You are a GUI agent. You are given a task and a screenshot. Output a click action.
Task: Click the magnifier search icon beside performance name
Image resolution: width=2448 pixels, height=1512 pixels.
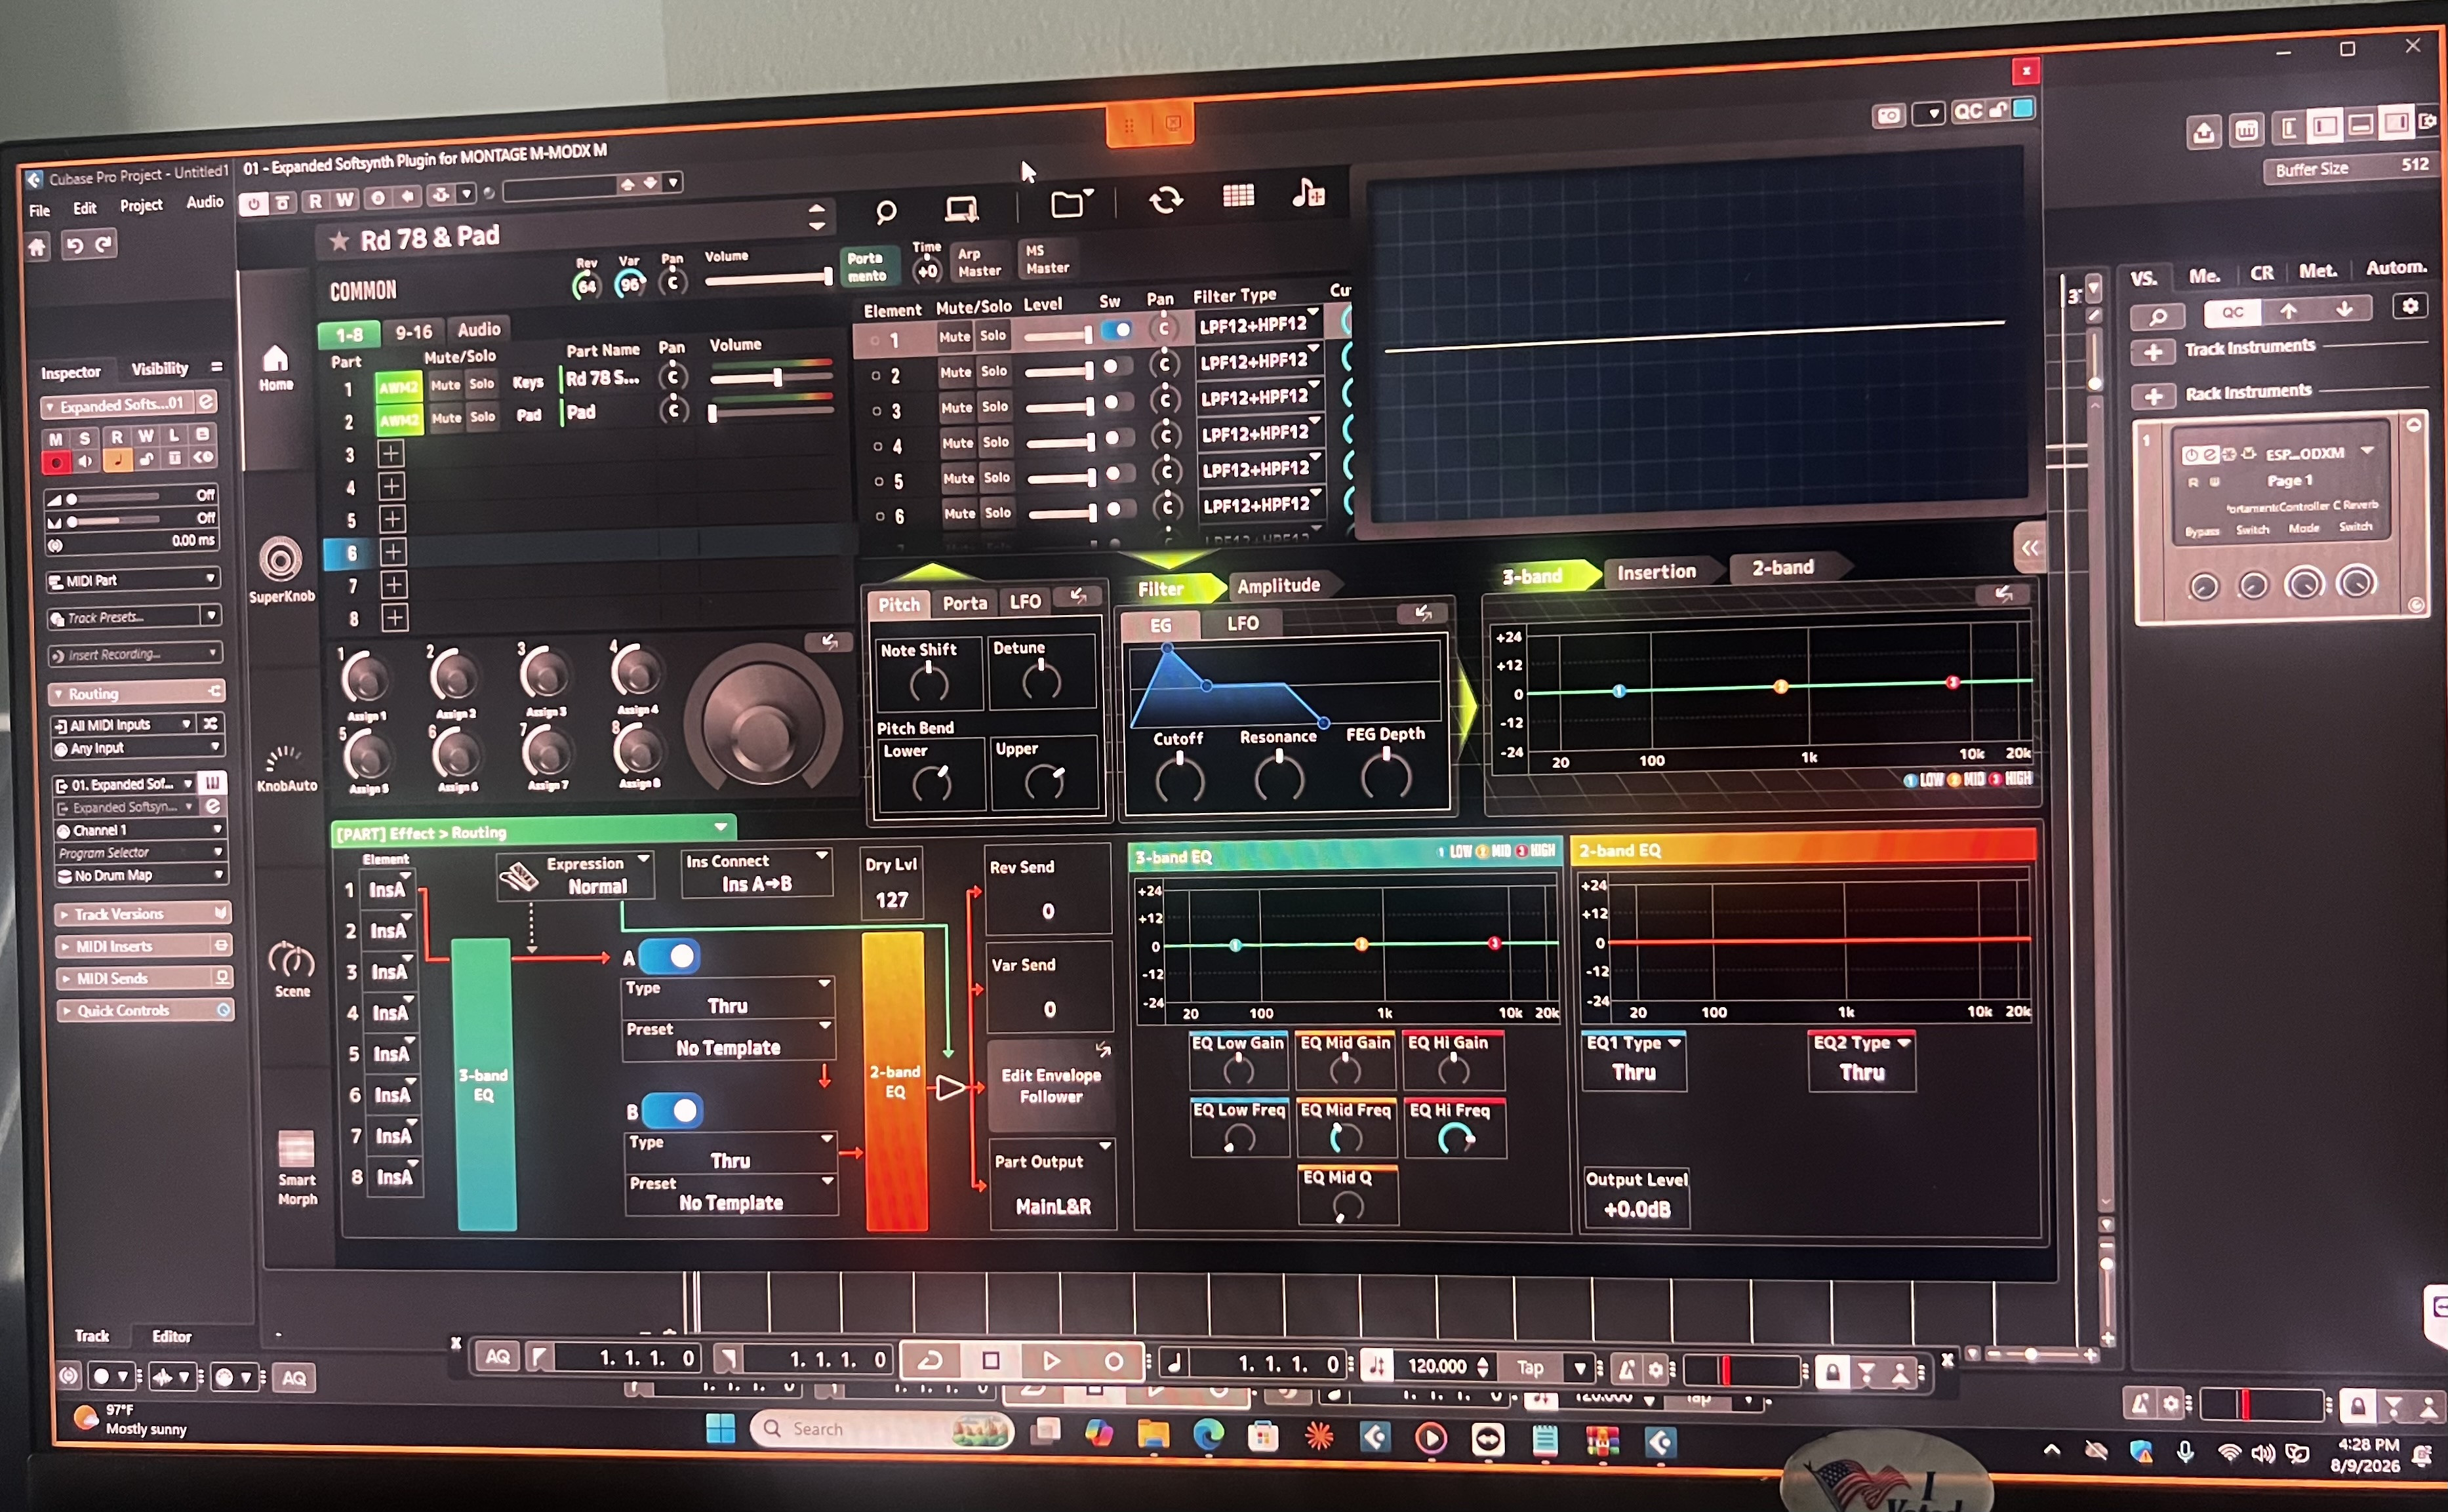(885, 211)
